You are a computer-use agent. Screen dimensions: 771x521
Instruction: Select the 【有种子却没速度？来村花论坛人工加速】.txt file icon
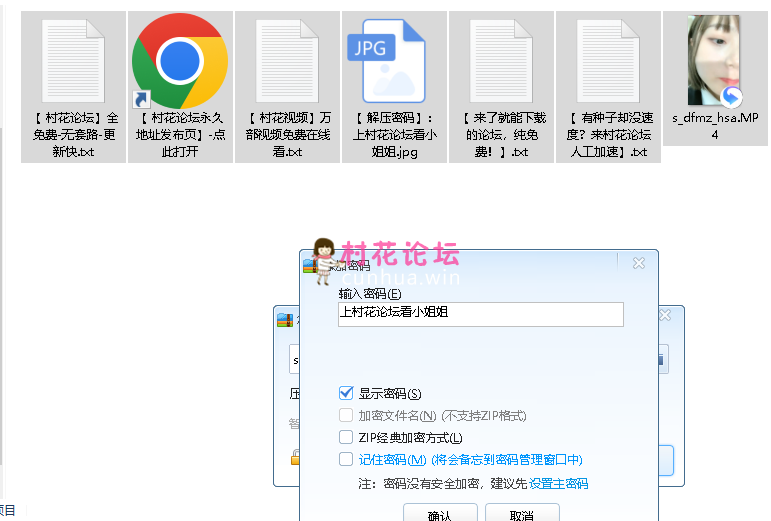tap(608, 60)
